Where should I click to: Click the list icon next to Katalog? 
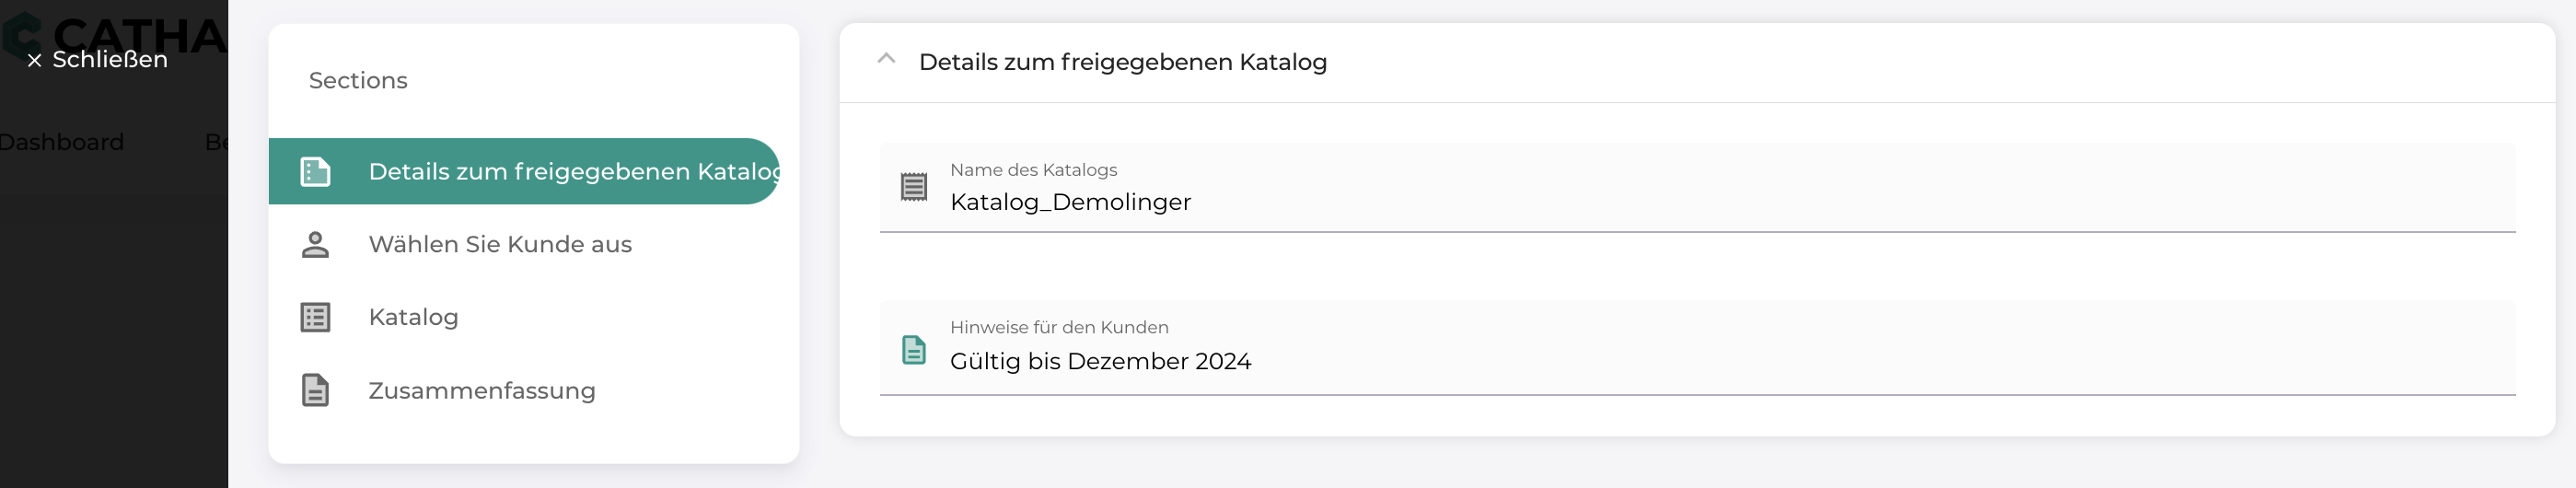click(315, 318)
